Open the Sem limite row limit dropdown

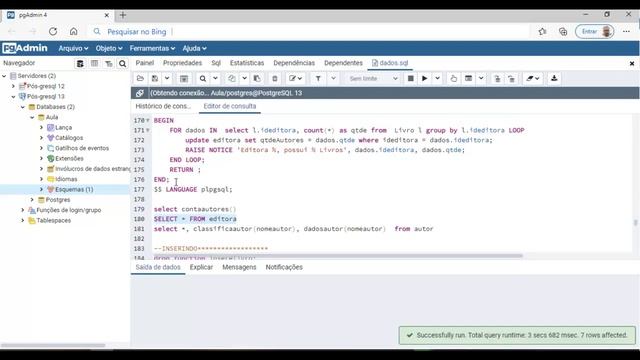373,78
